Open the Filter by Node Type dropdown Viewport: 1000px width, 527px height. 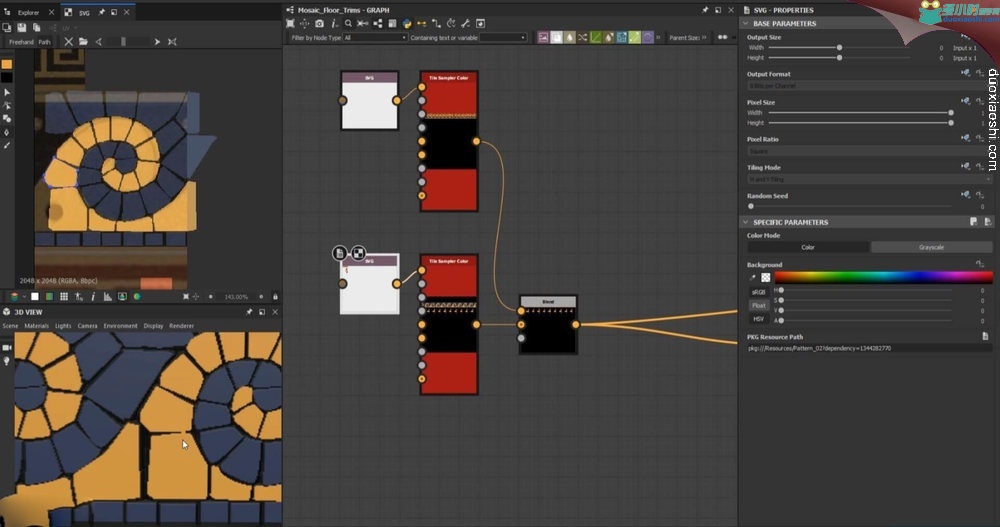[x=375, y=38]
